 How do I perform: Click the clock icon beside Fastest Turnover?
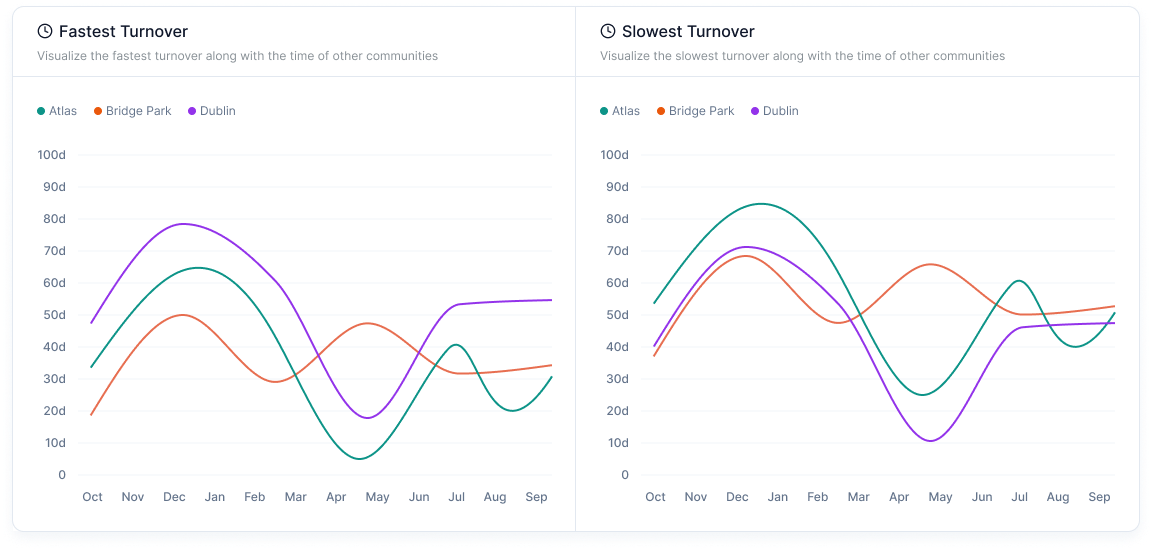(x=45, y=32)
